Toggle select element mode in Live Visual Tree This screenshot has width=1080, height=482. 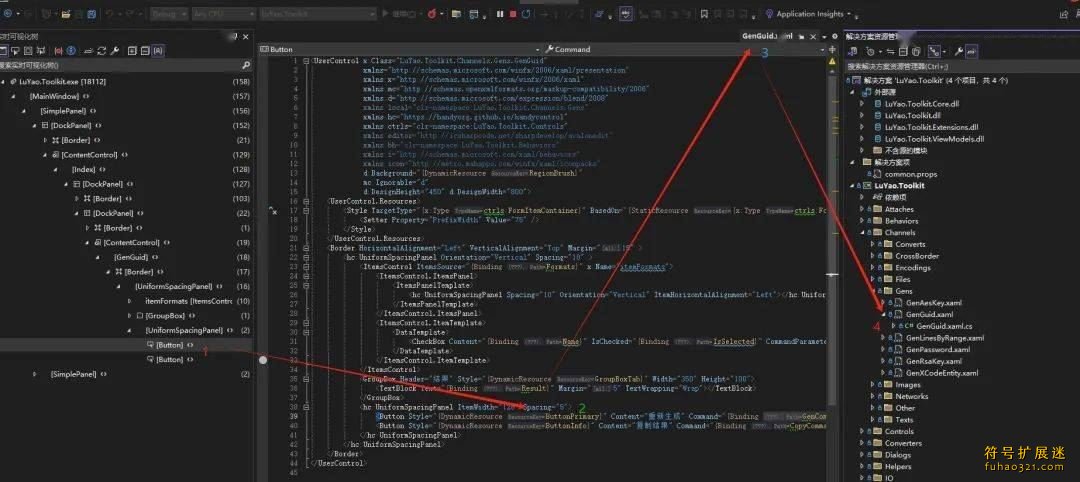14,51
